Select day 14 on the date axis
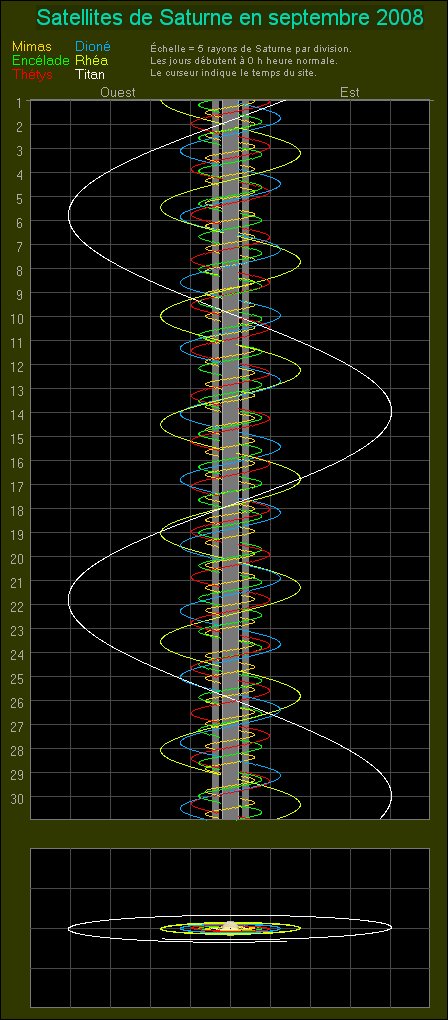This screenshot has height=1020, width=448. click(x=18, y=414)
